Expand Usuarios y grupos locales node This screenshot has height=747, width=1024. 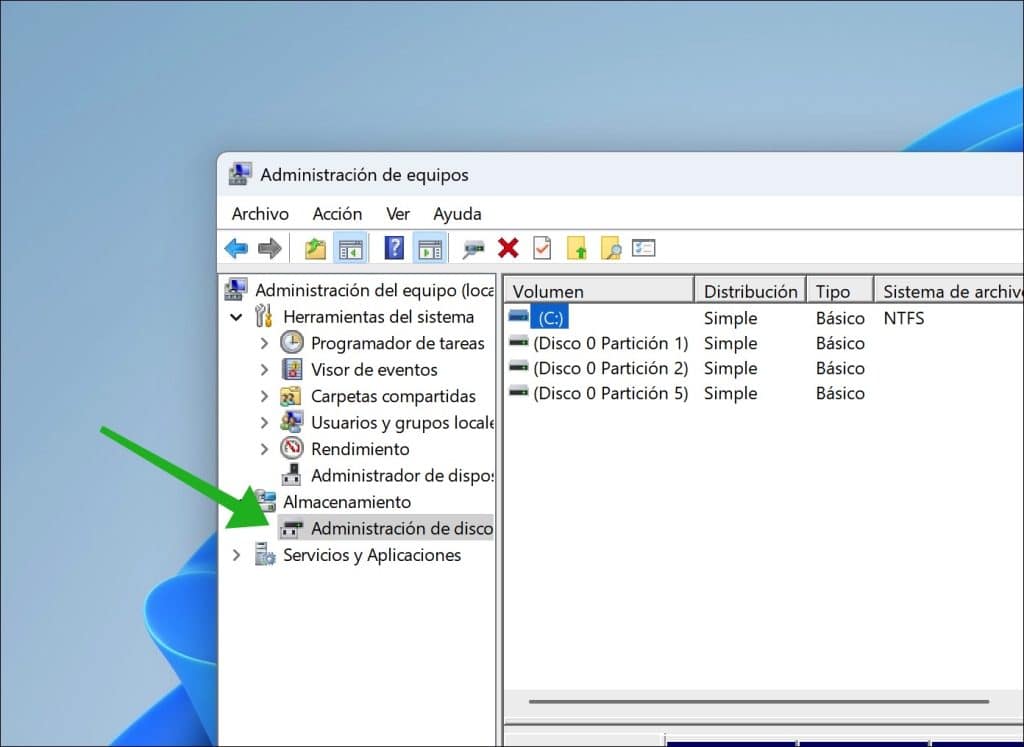[264, 422]
